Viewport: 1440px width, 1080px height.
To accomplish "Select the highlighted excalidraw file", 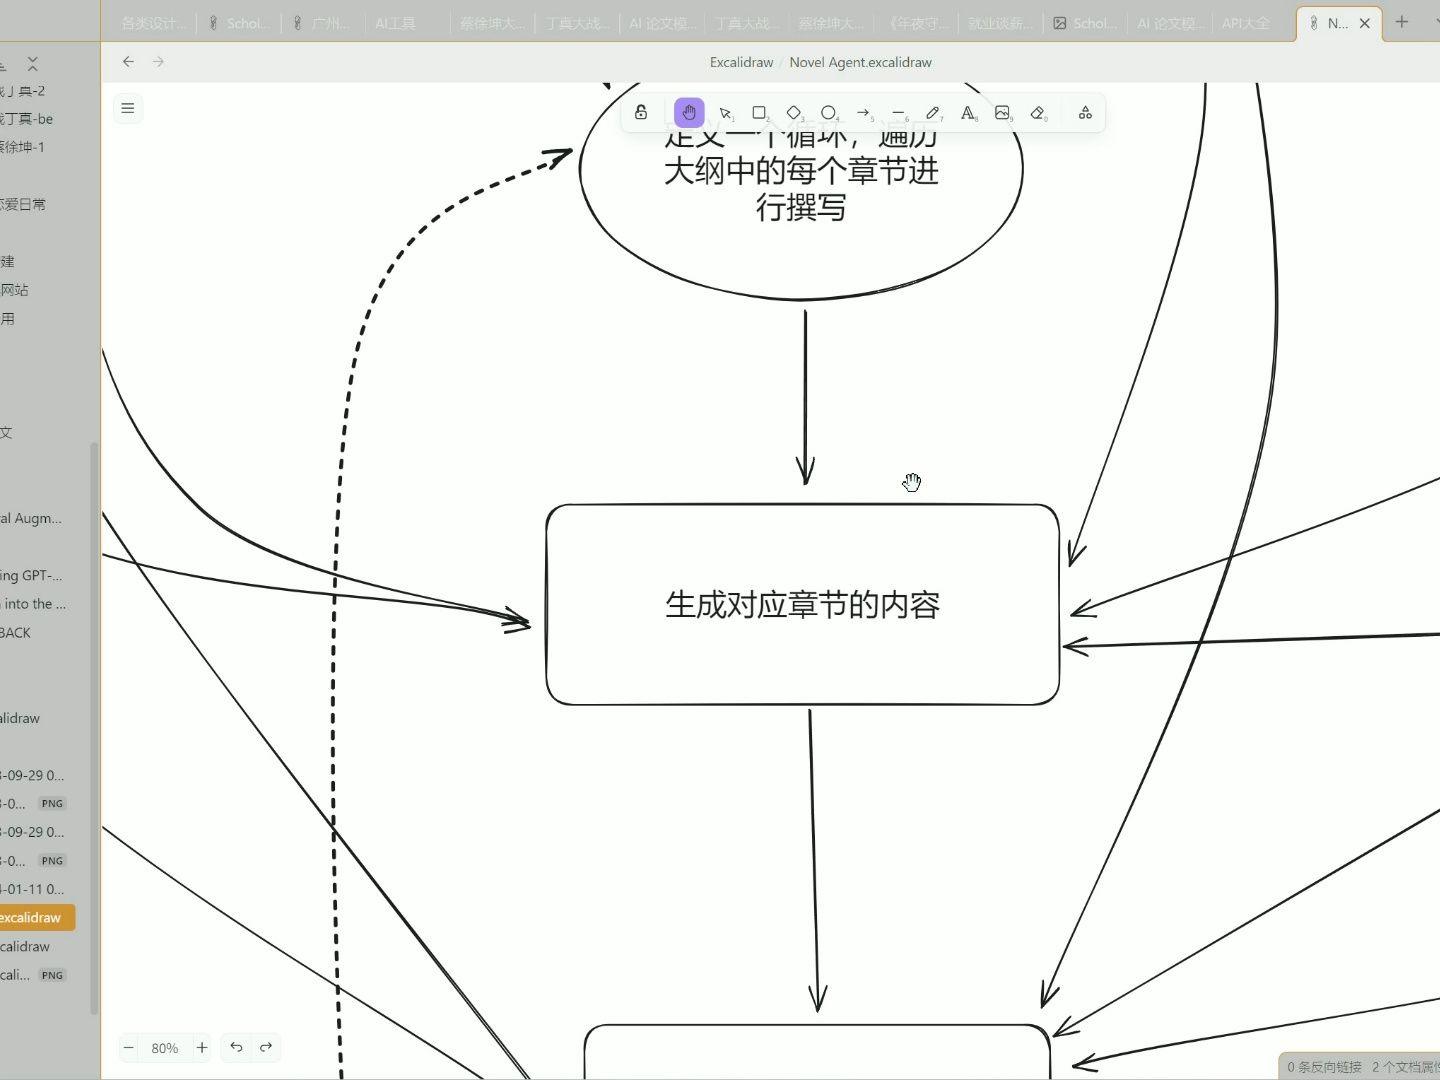I will [35, 917].
